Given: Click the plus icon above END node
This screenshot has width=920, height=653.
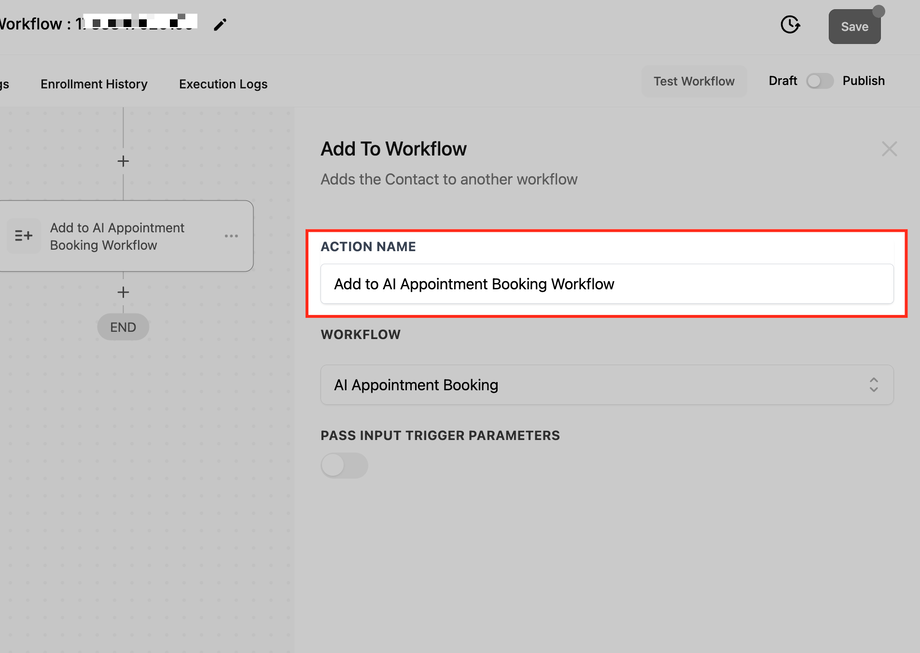Looking at the screenshot, I should pyautogui.click(x=123, y=292).
